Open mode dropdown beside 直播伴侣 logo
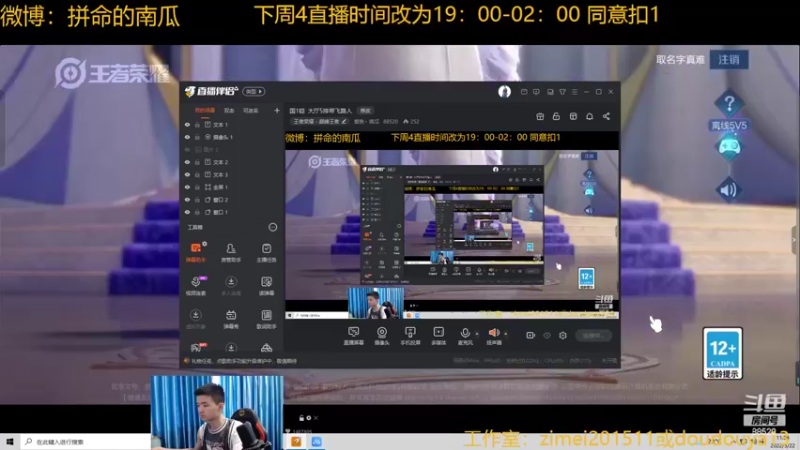 (x=254, y=91)
